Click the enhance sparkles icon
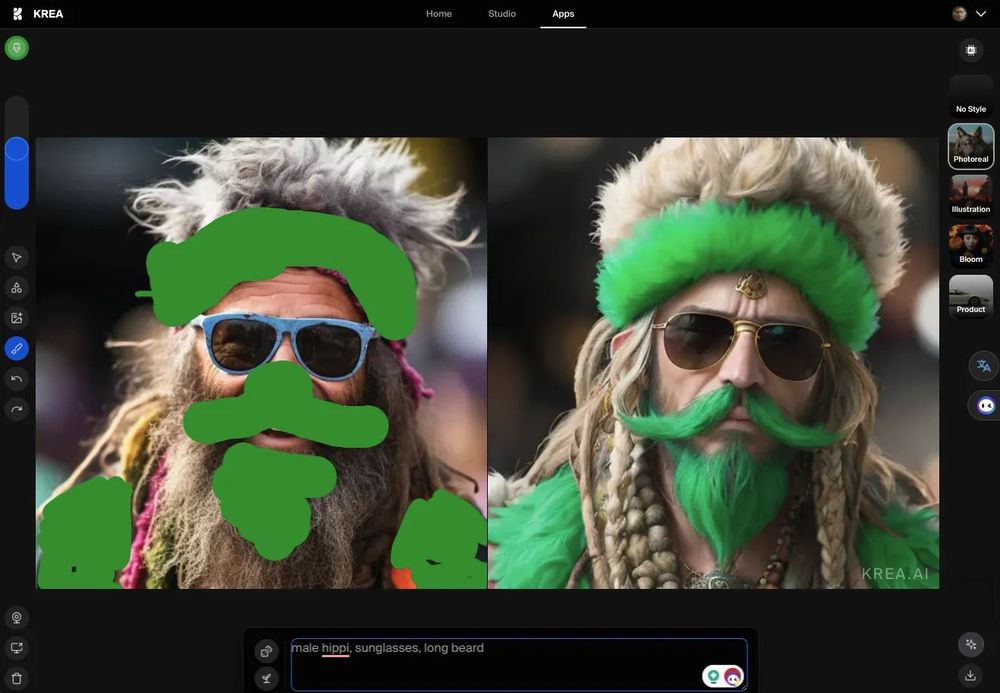Image resolution: width=1000 pixels, height=693 pixels. click(x=967, y=642)
